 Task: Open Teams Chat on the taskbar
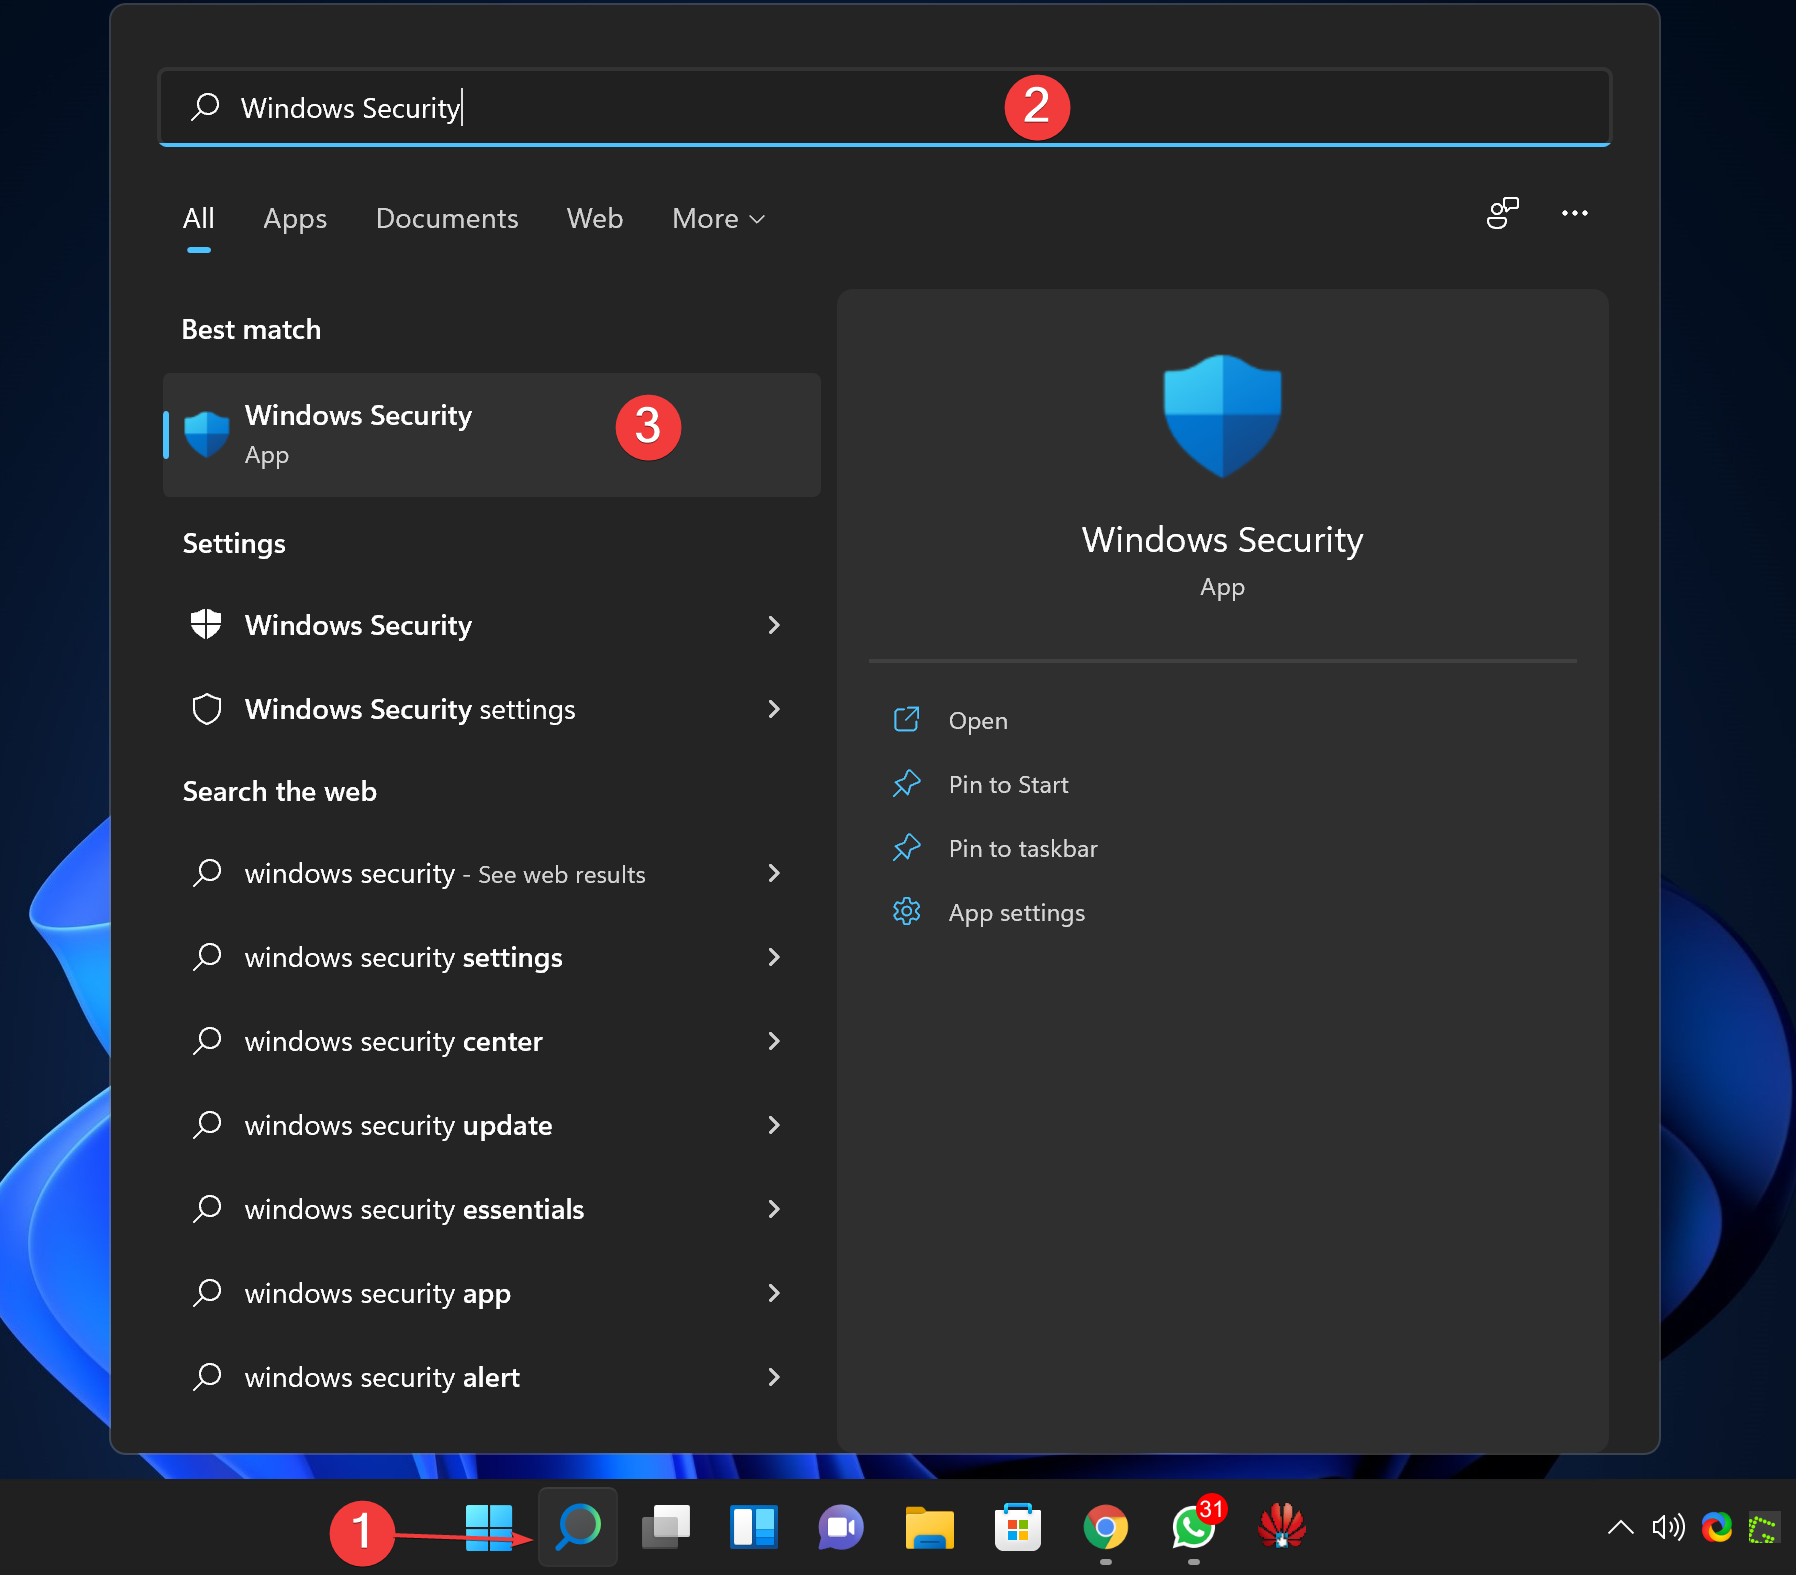[x=841, y=1527]
